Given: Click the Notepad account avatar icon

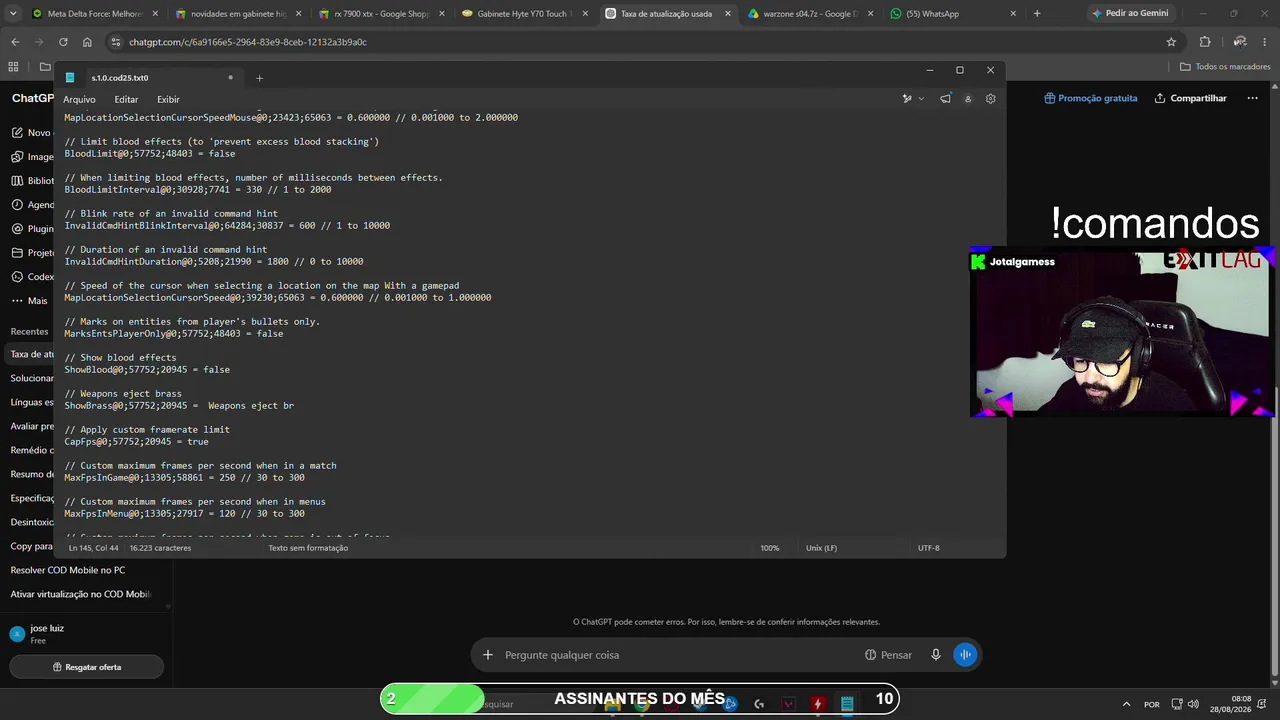Looking at the screenshot, I should pyautogui.click(x=967, y=99).
